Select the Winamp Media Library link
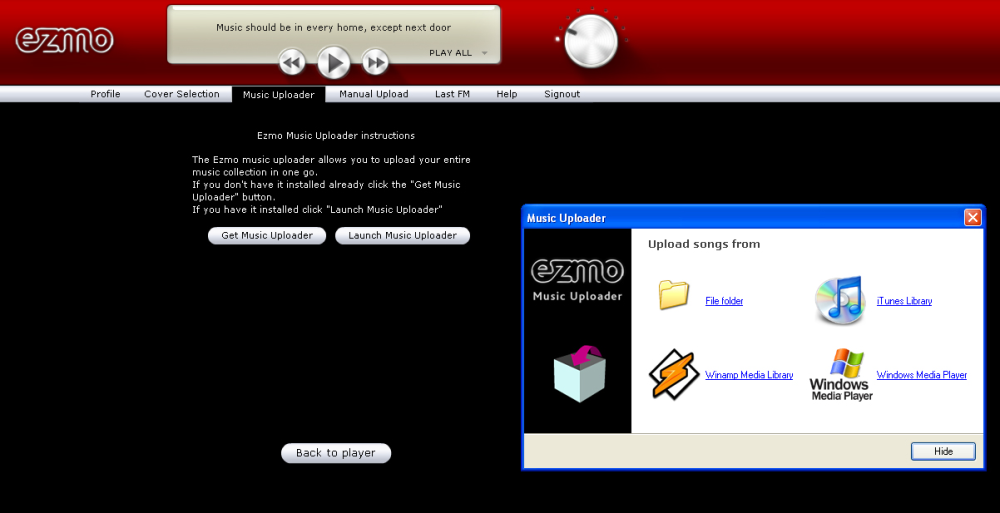This screenshot has width=1000, height=513. coord(749,375)
